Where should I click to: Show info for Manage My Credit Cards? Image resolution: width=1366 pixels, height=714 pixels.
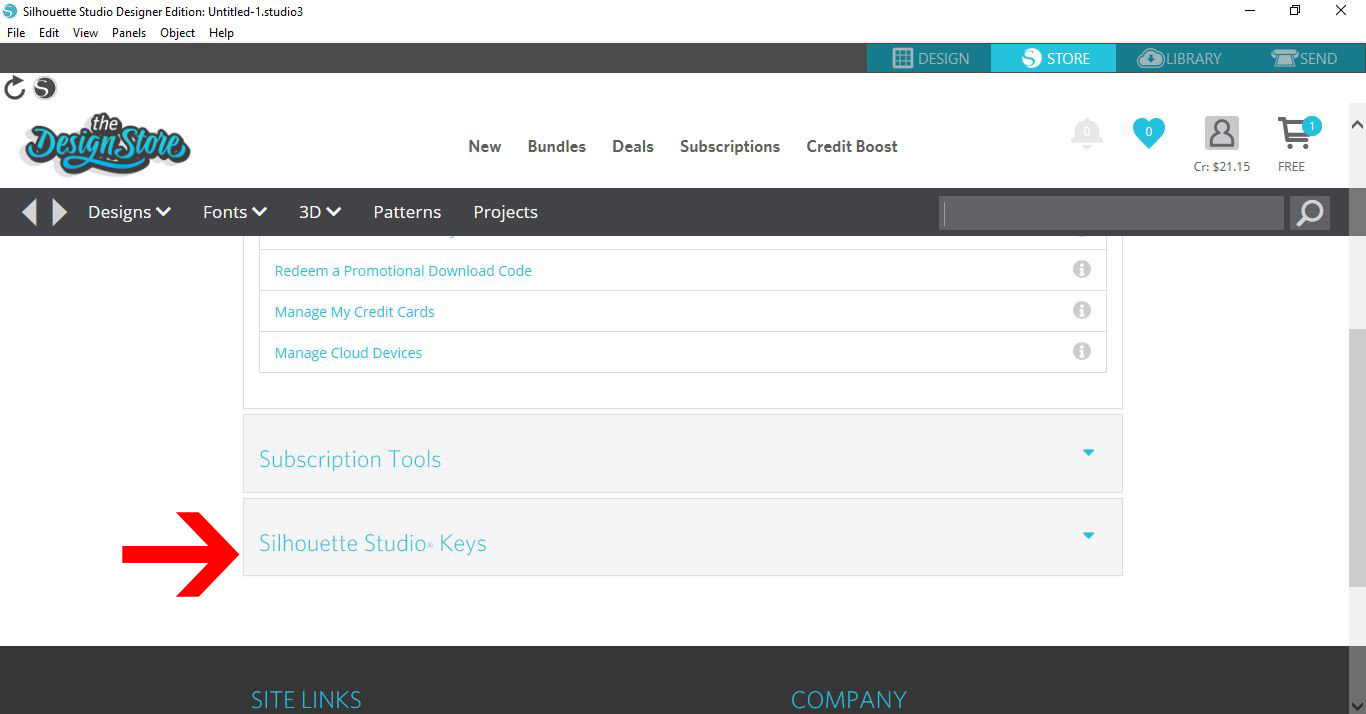tap(1081, 311)
